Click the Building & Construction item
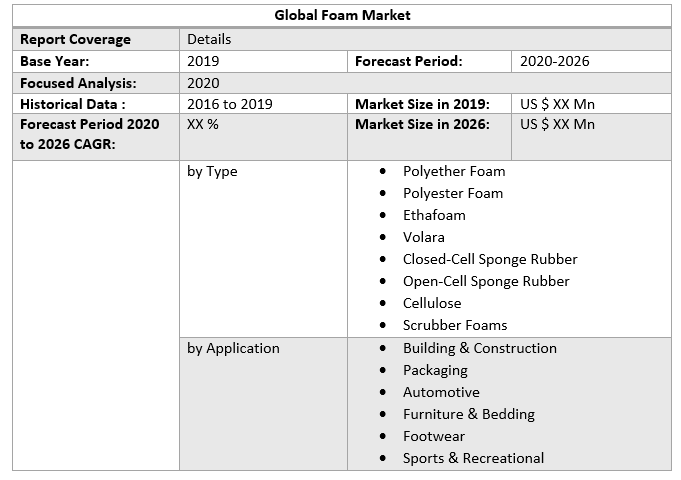681x480 pixels. coord(479,348)
